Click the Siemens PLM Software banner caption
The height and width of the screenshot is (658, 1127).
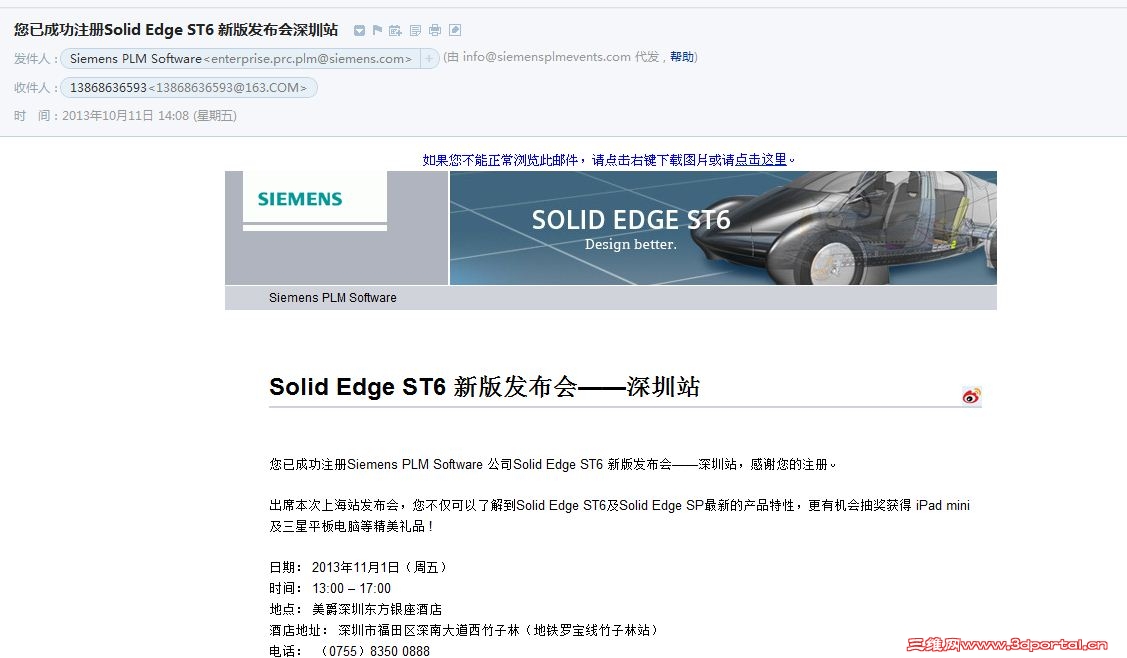coord(332,297)
